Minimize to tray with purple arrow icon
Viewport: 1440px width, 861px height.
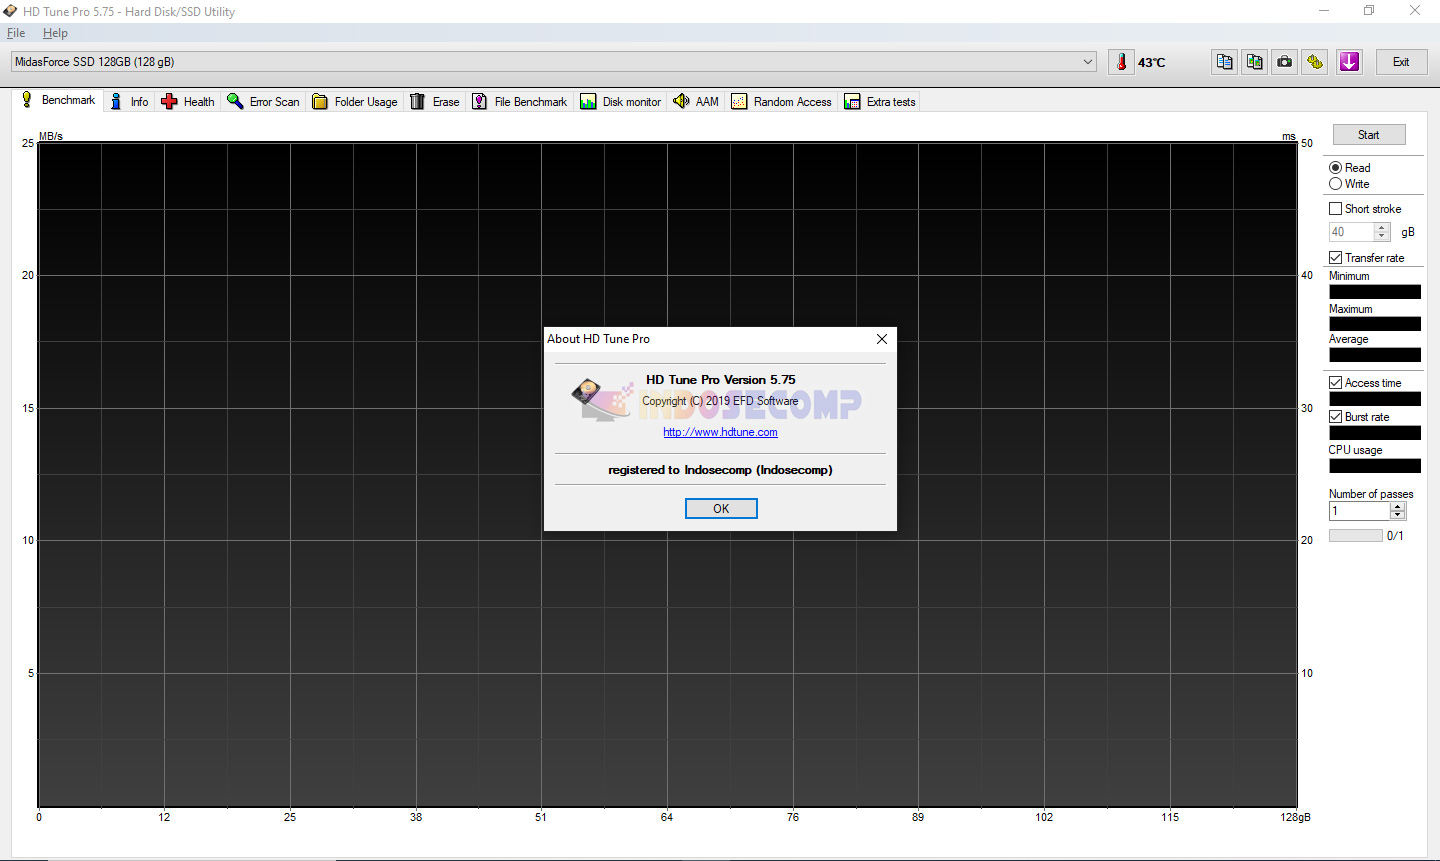click(x=1349, y=62)
